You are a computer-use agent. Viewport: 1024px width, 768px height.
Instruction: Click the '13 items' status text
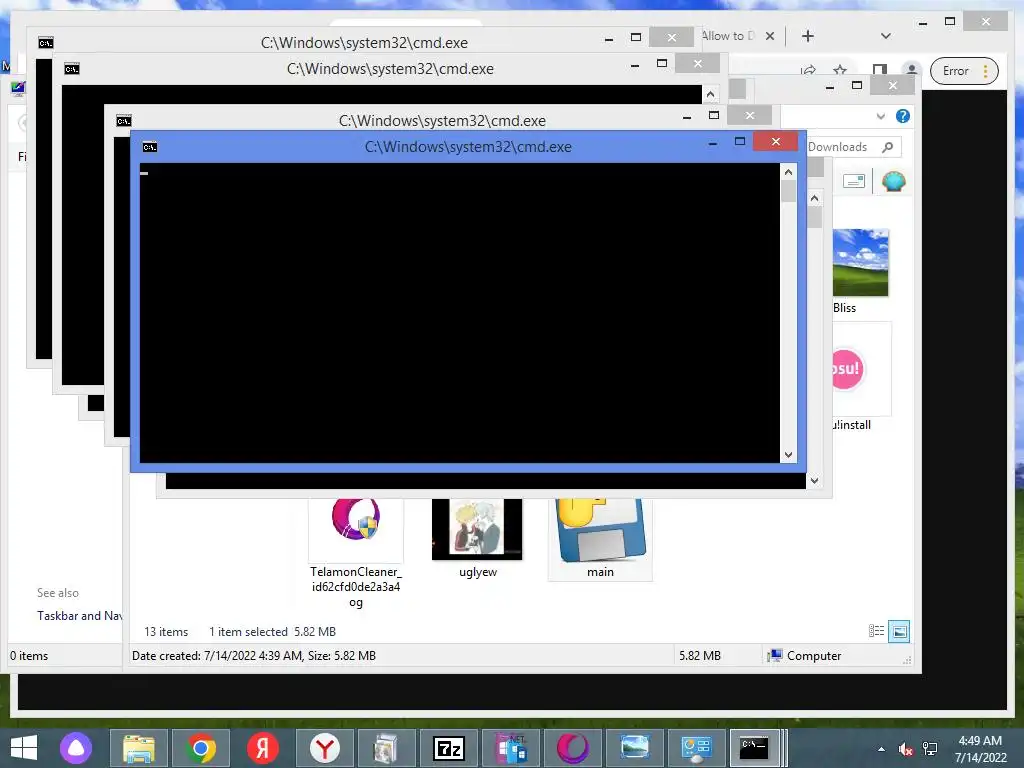tap(166, 632)
